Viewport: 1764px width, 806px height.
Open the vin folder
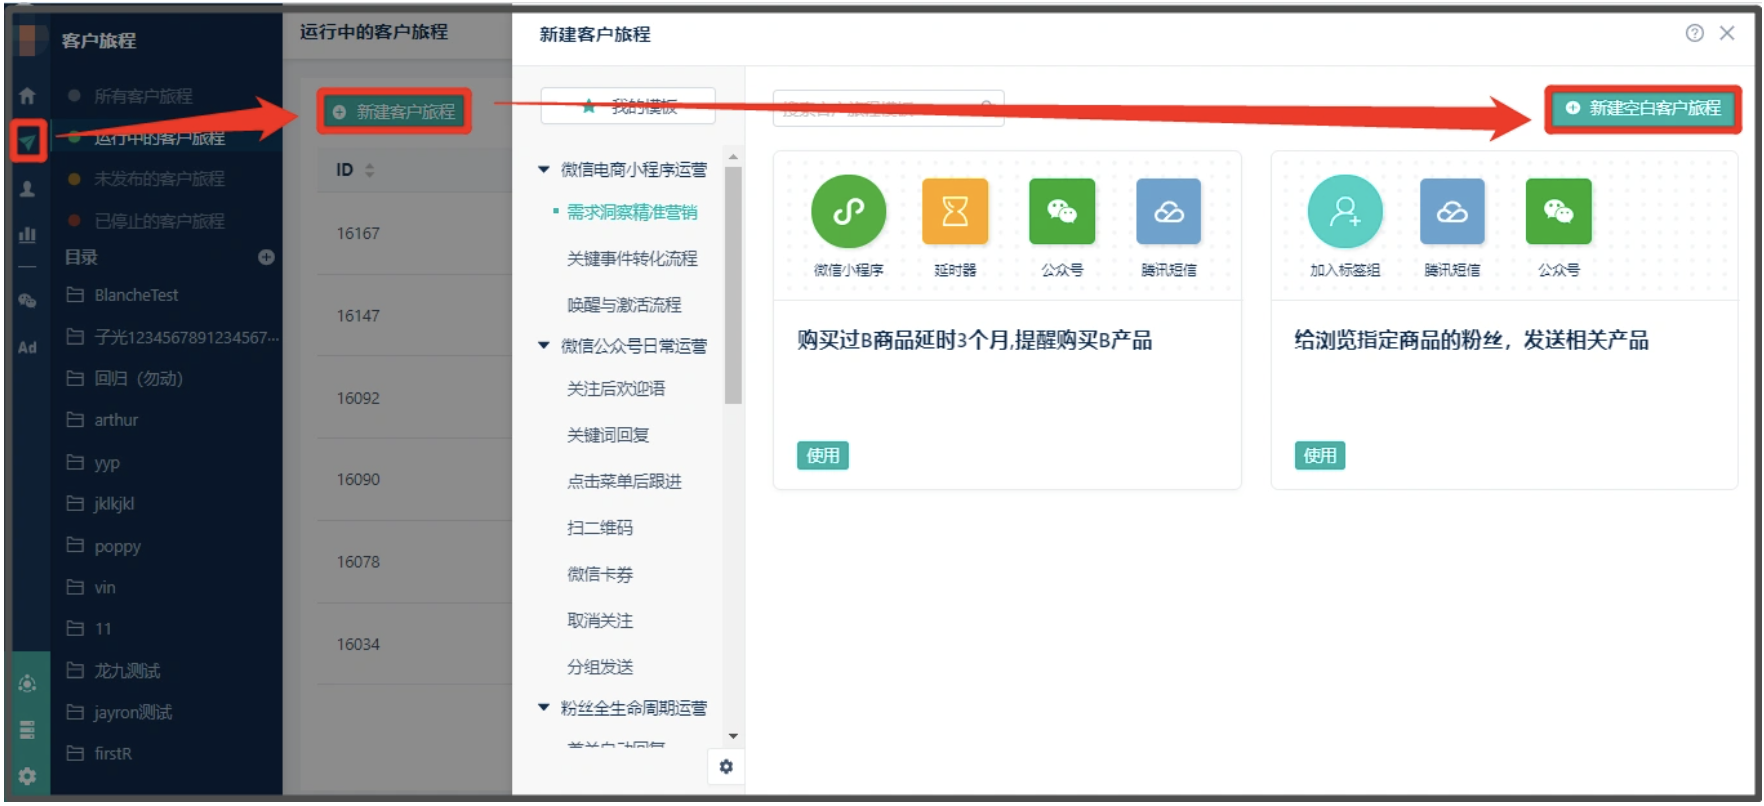104,588
